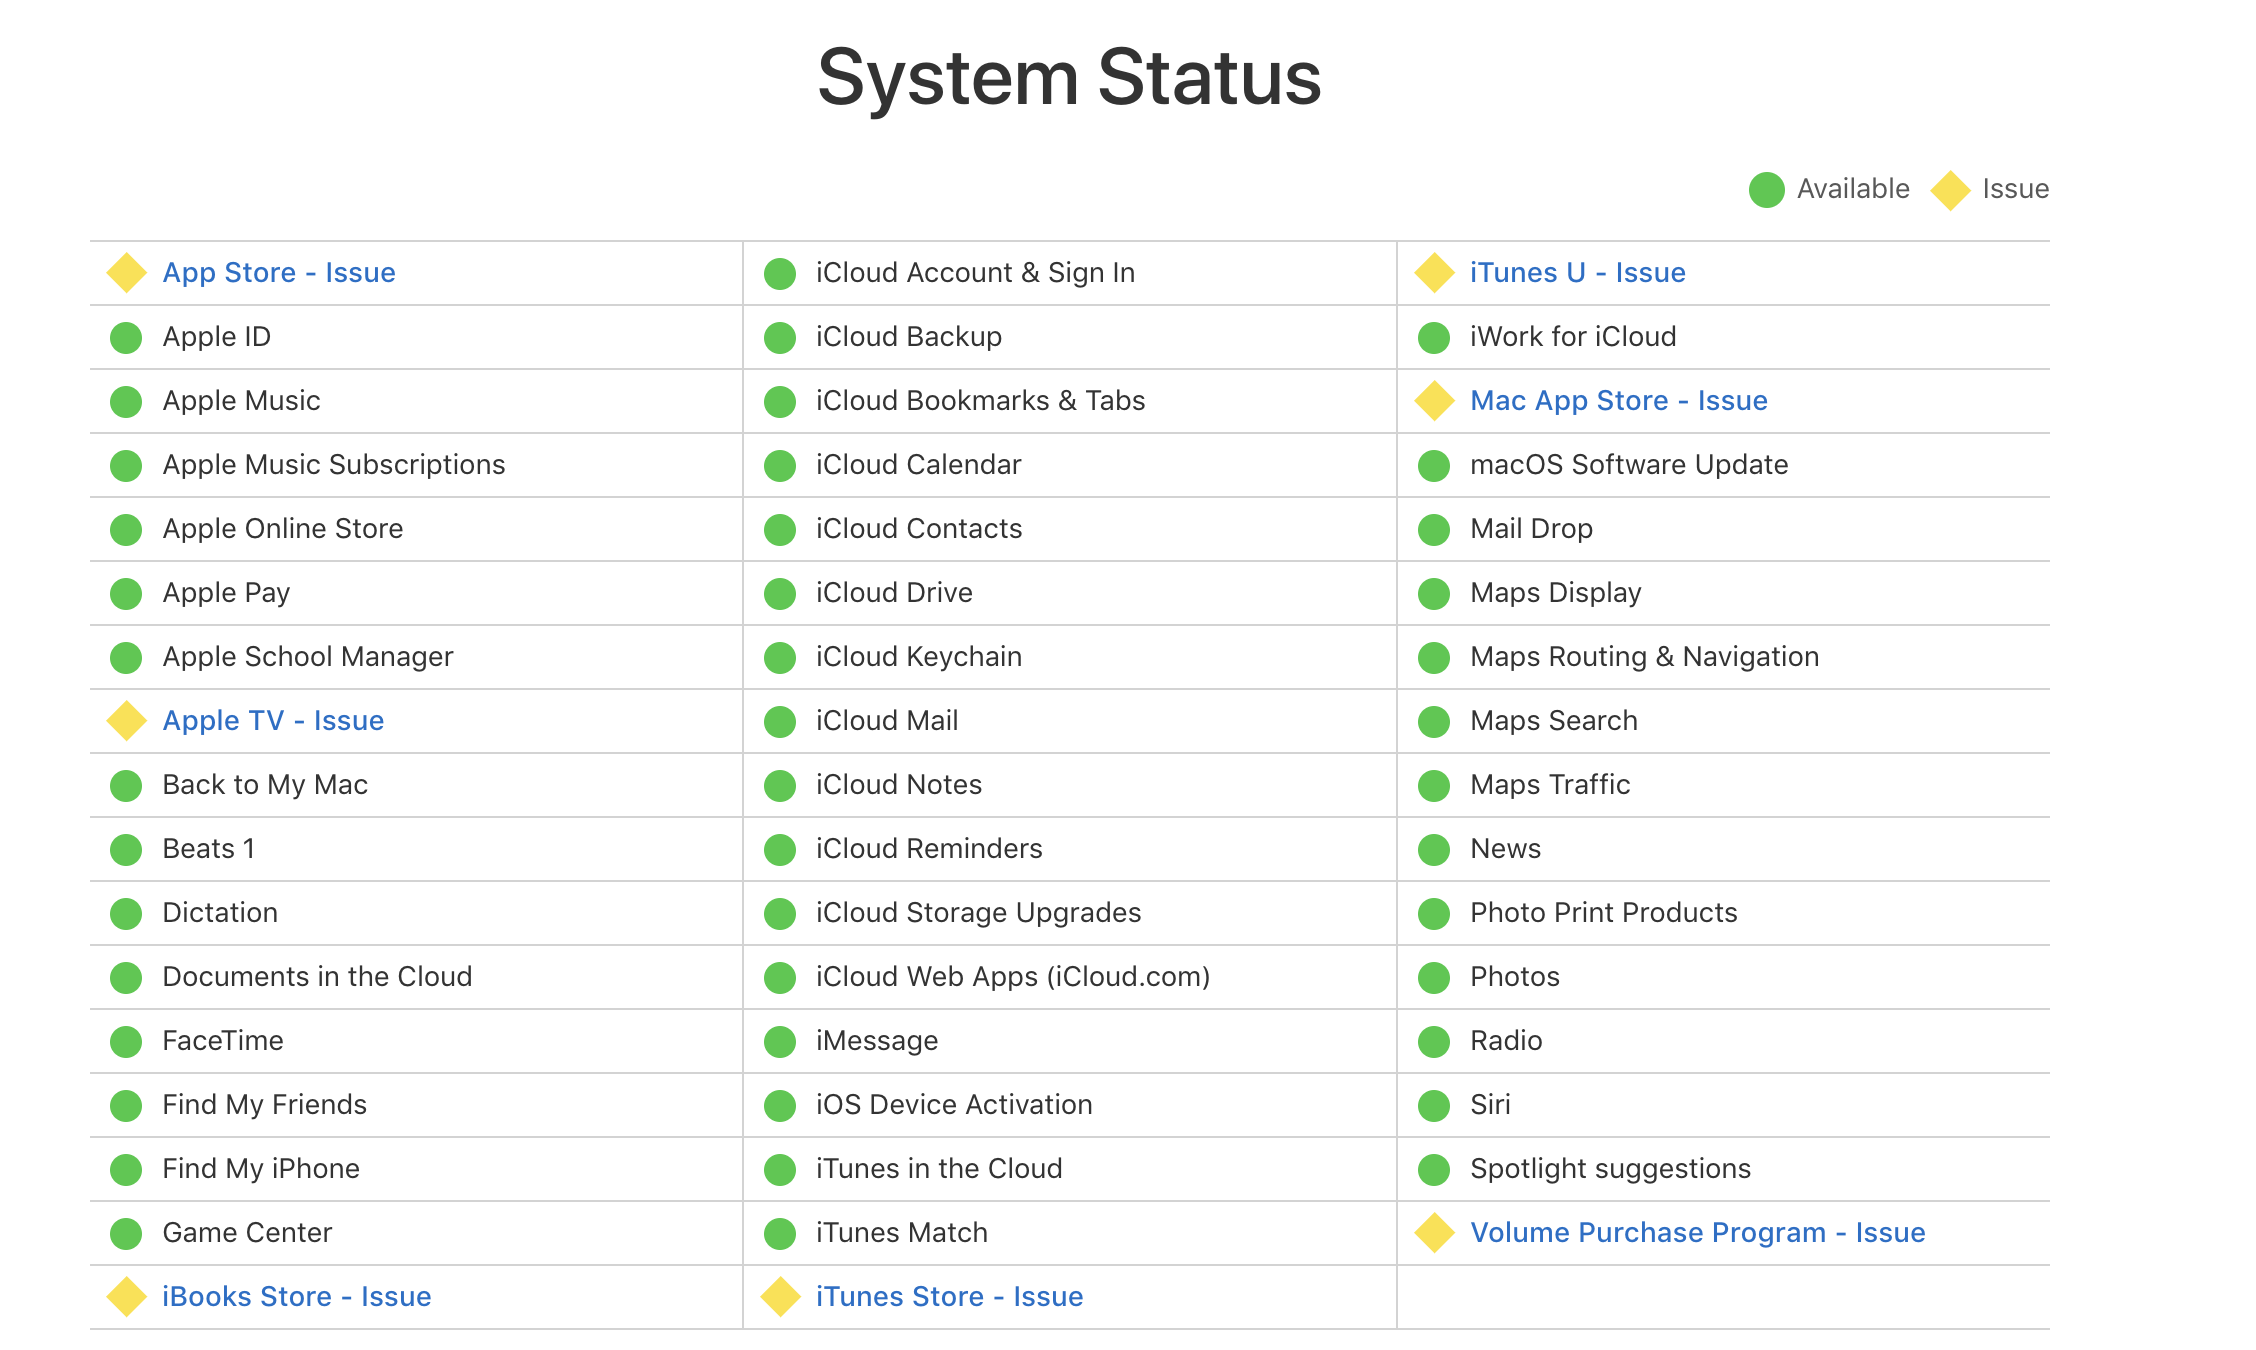Click yellow diamond beside Volume Purchase Program
The image size is (2256, 1350).
point(1434,1233)
